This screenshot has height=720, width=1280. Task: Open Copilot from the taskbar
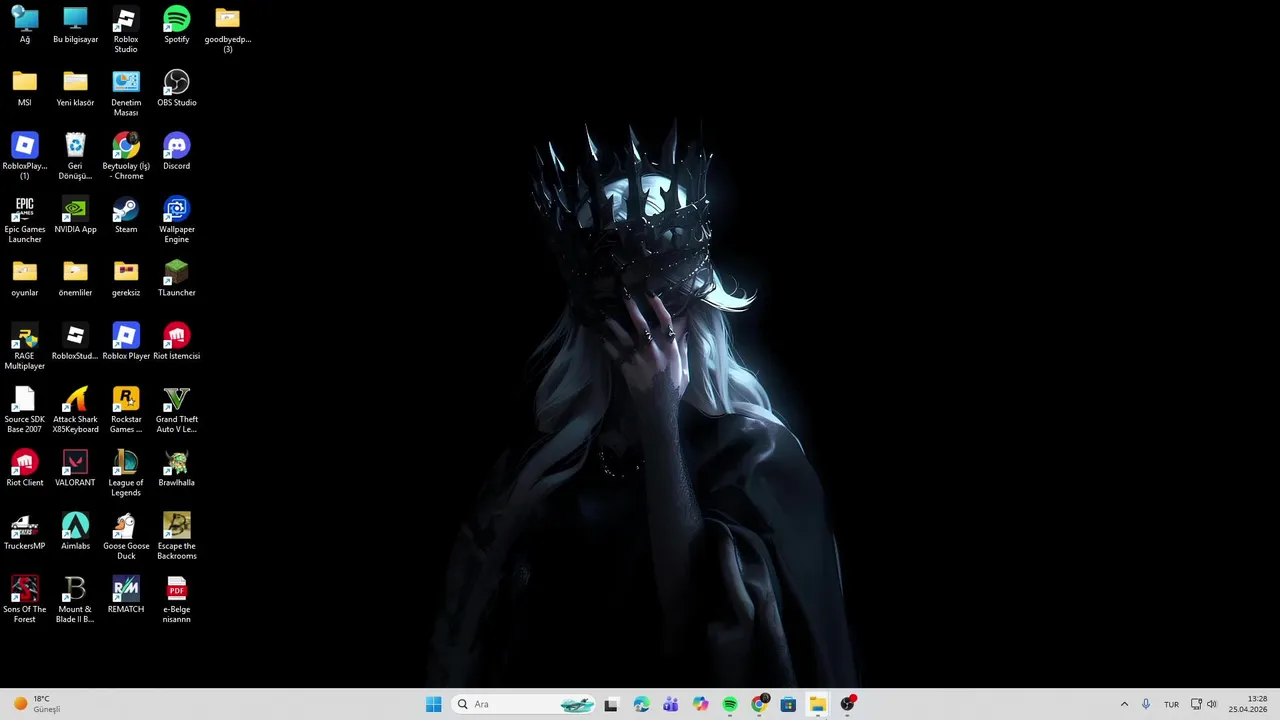pyautogui.click(x=700, y=704)
